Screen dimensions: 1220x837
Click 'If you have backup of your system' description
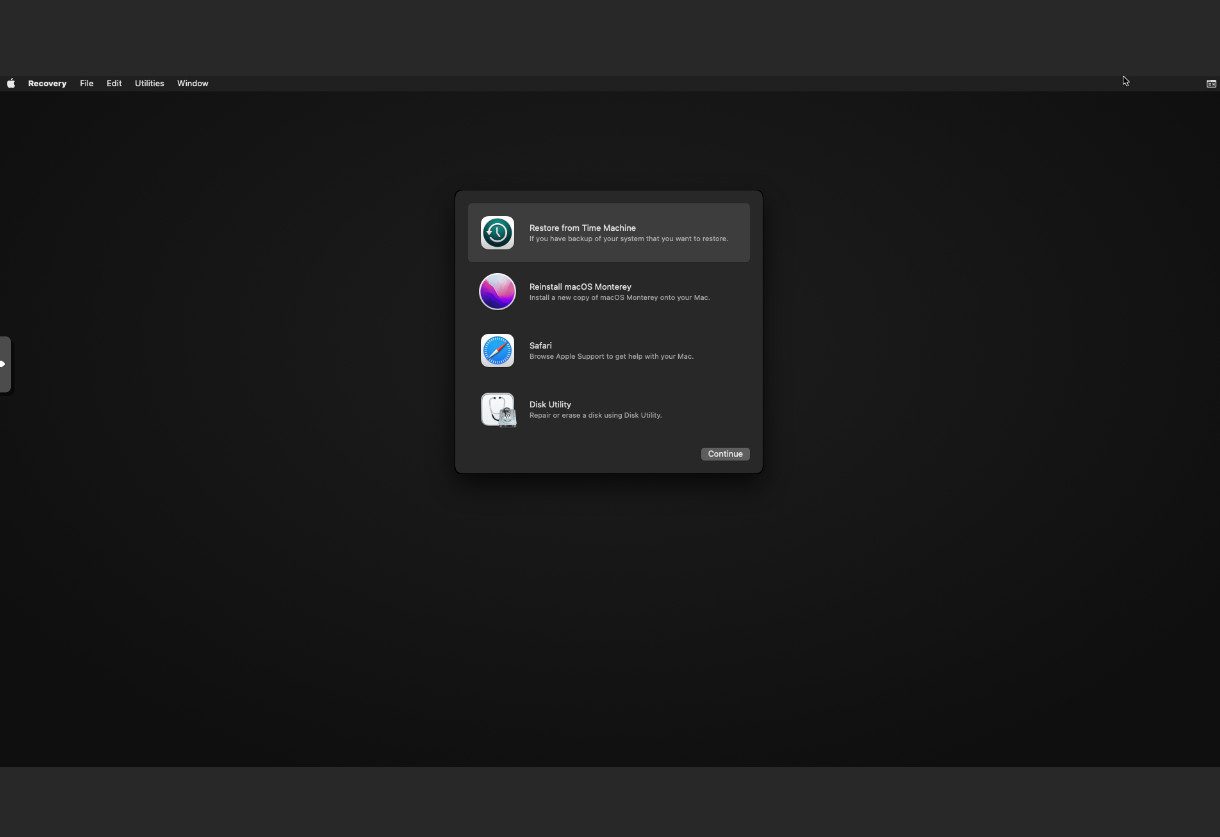[628, 239]
